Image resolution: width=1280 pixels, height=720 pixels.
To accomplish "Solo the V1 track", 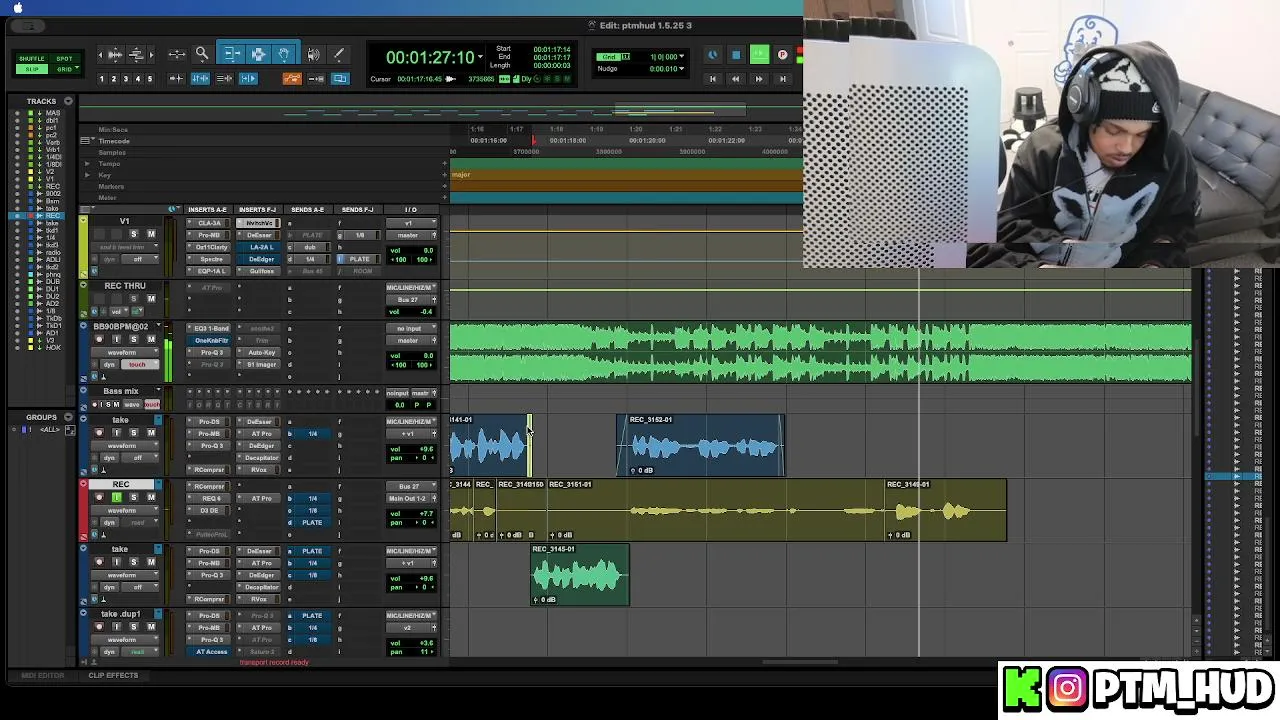I will point(133,234).
